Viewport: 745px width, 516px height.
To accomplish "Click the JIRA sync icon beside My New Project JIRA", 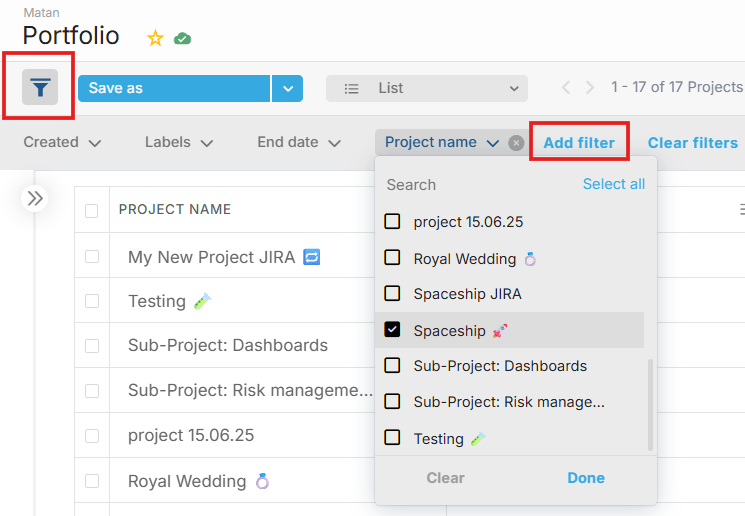I will tap(312, 257).
